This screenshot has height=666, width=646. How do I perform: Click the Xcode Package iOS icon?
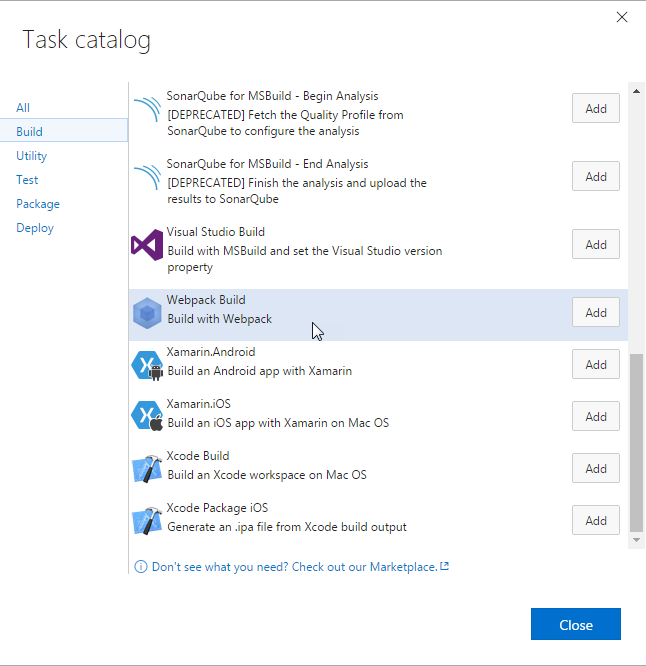click(147, 521)
